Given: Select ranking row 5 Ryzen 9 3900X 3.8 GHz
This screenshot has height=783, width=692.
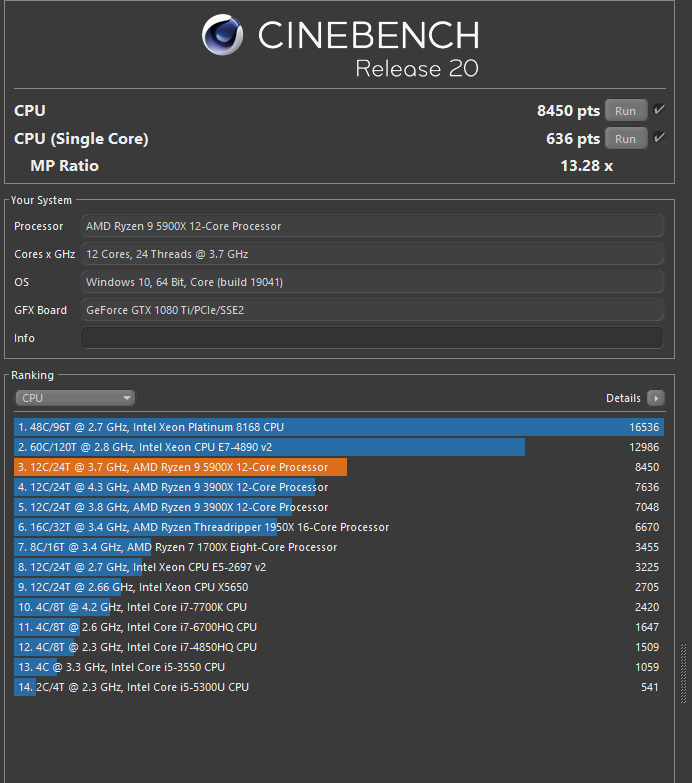Looking at the screenshot, I should click(339, 507).
